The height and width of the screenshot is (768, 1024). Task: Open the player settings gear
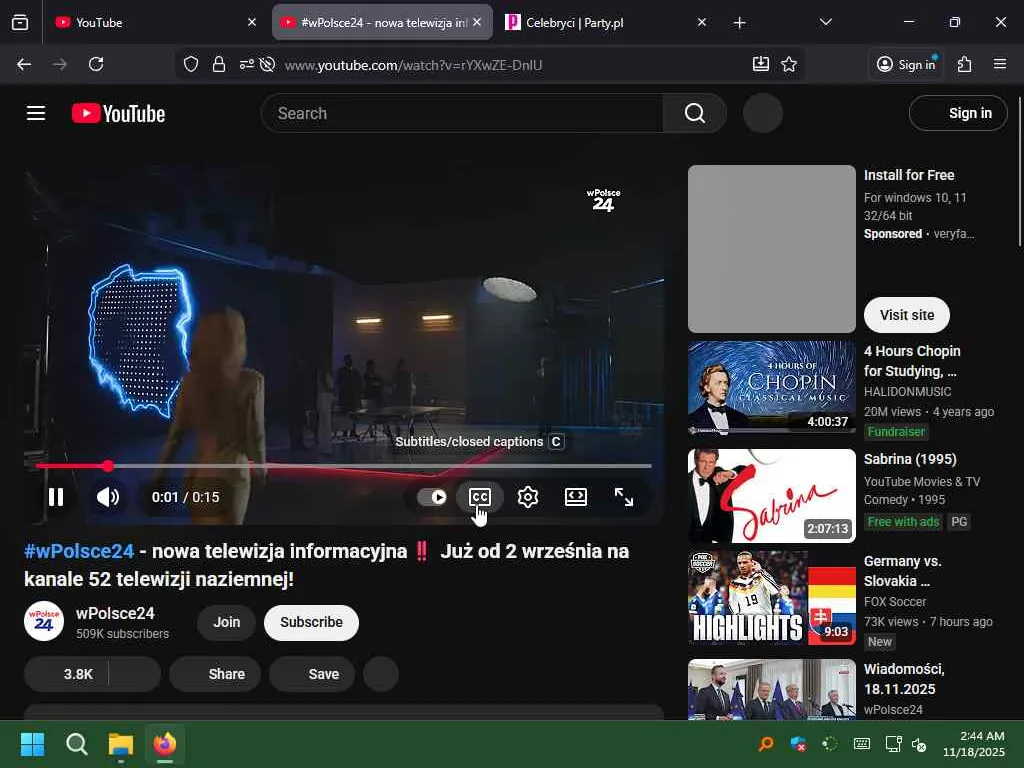(528, 498)
